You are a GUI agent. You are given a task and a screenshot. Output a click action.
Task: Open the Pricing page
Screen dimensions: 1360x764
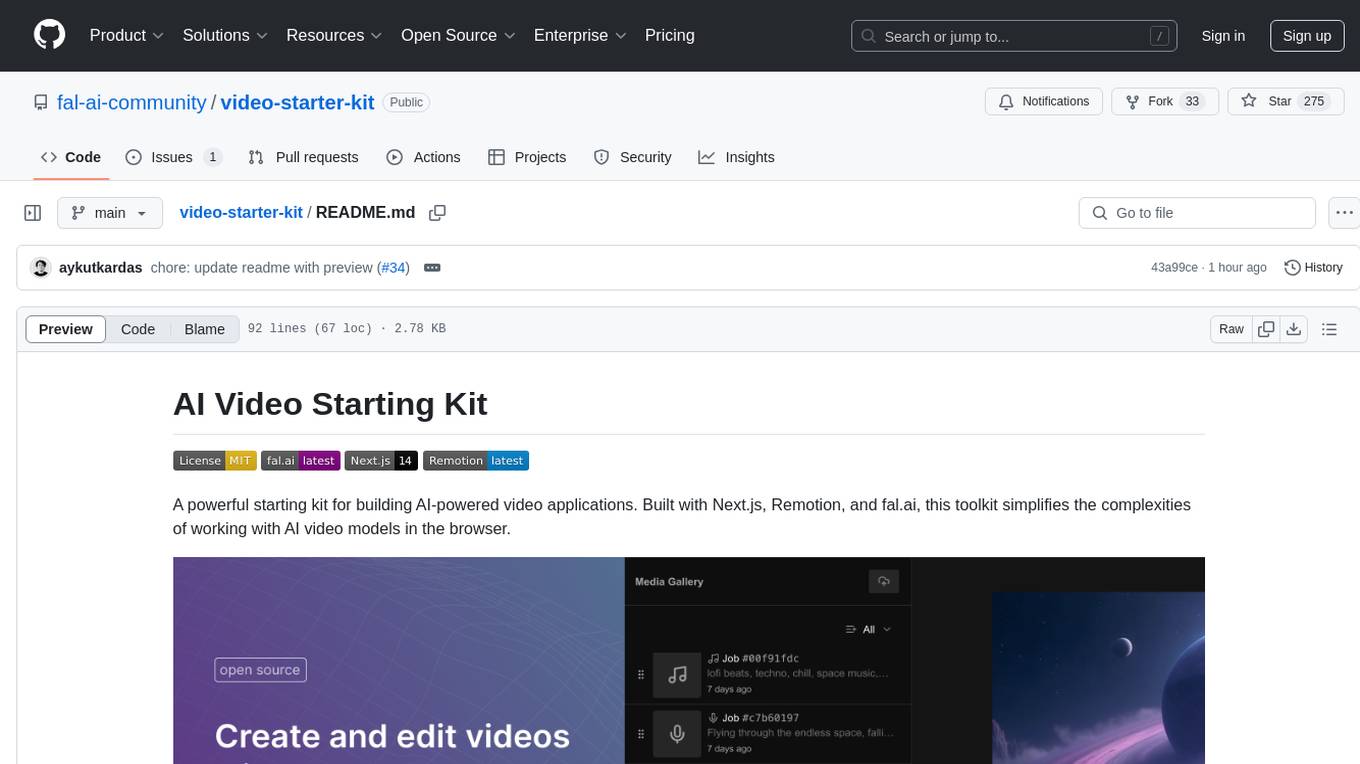coord(670,35)
